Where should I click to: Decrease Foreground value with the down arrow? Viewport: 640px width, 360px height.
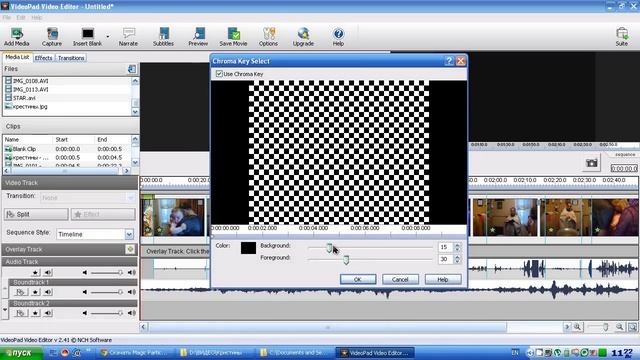point(457,261)
